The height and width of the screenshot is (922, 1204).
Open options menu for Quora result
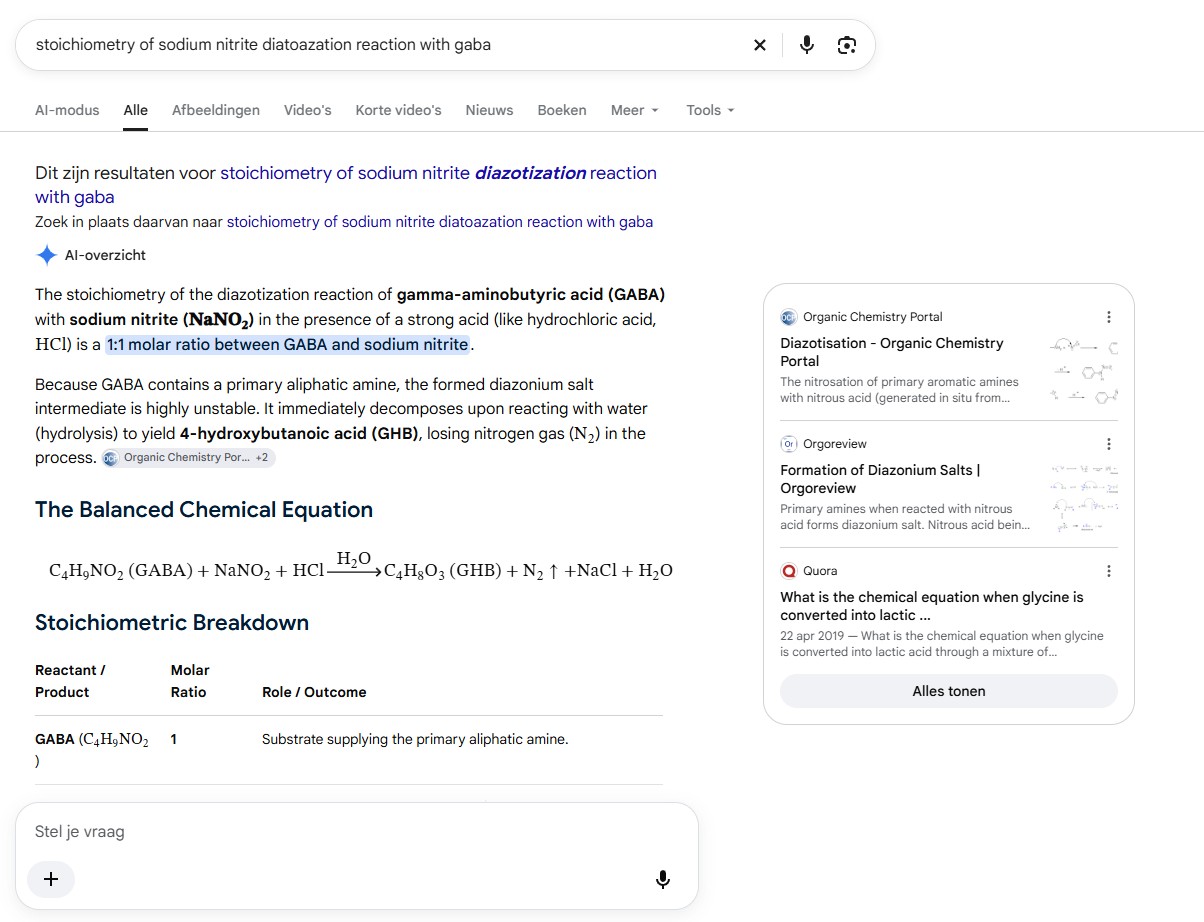(x=1108, y=571)
